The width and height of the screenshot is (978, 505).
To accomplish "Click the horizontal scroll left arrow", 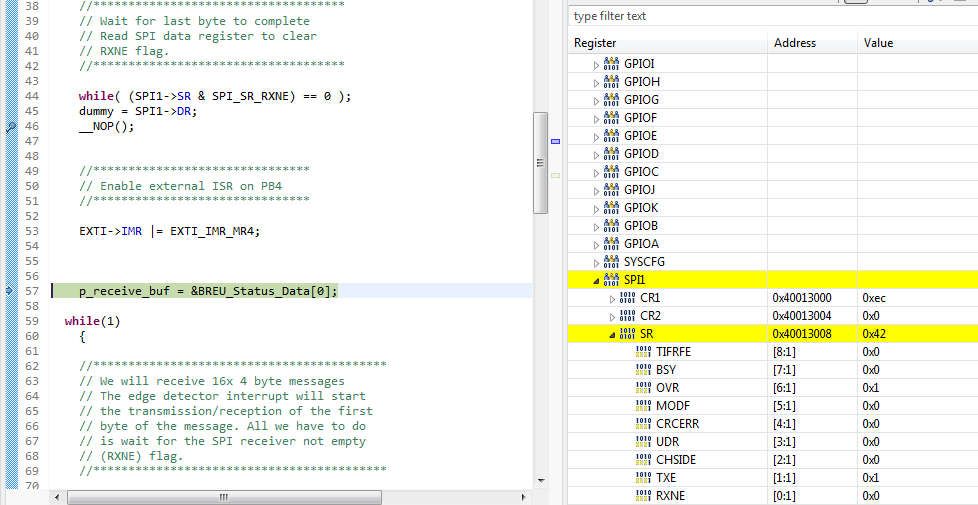I will tap(57, 498).
